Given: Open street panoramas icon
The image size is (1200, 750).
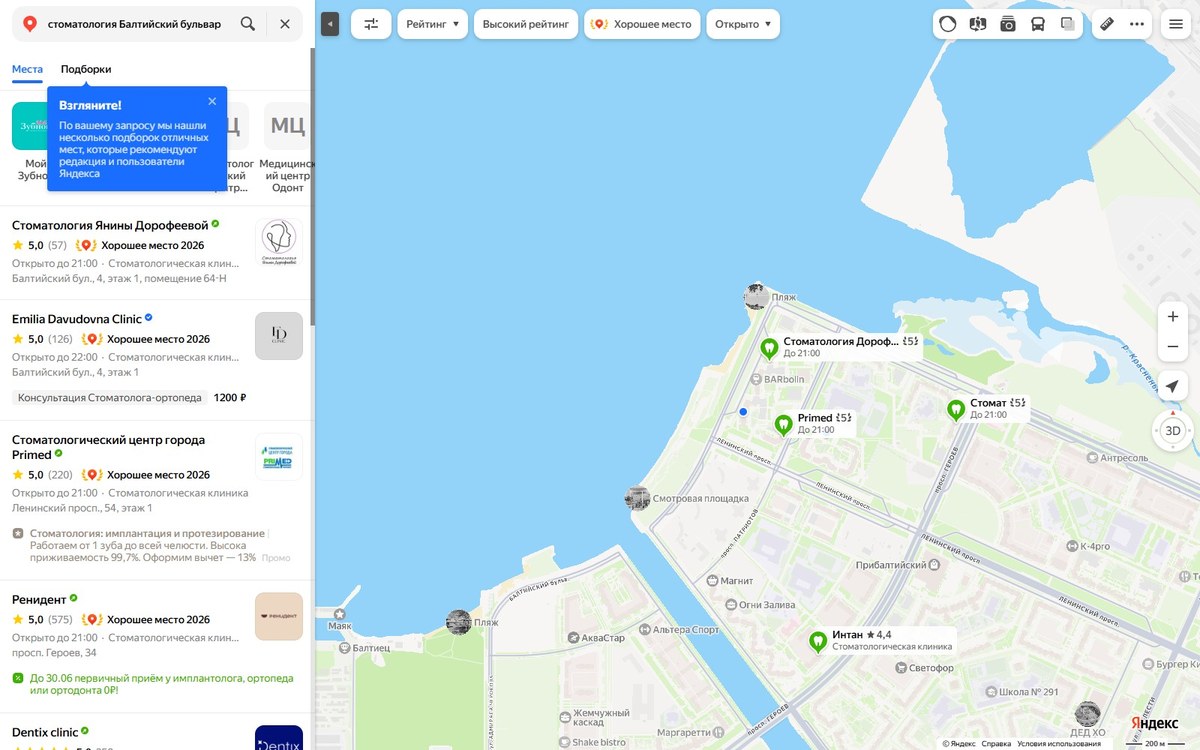Looking at the screenshot, I should 978,24.
